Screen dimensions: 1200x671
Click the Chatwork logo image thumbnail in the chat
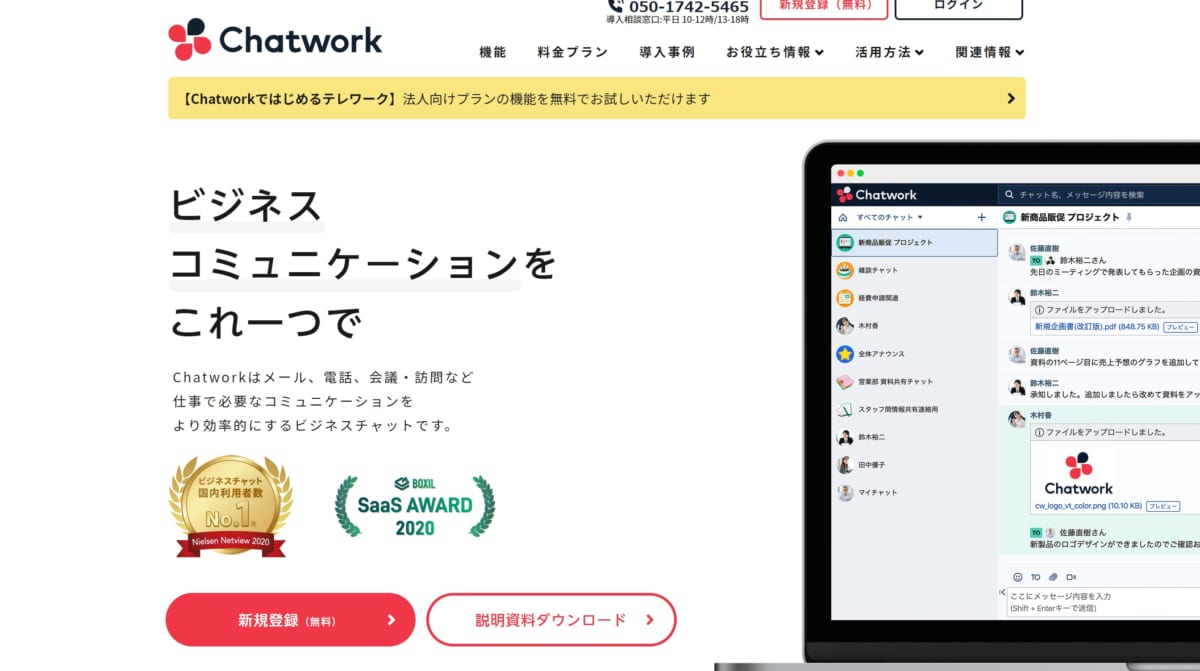[1078, 473]
